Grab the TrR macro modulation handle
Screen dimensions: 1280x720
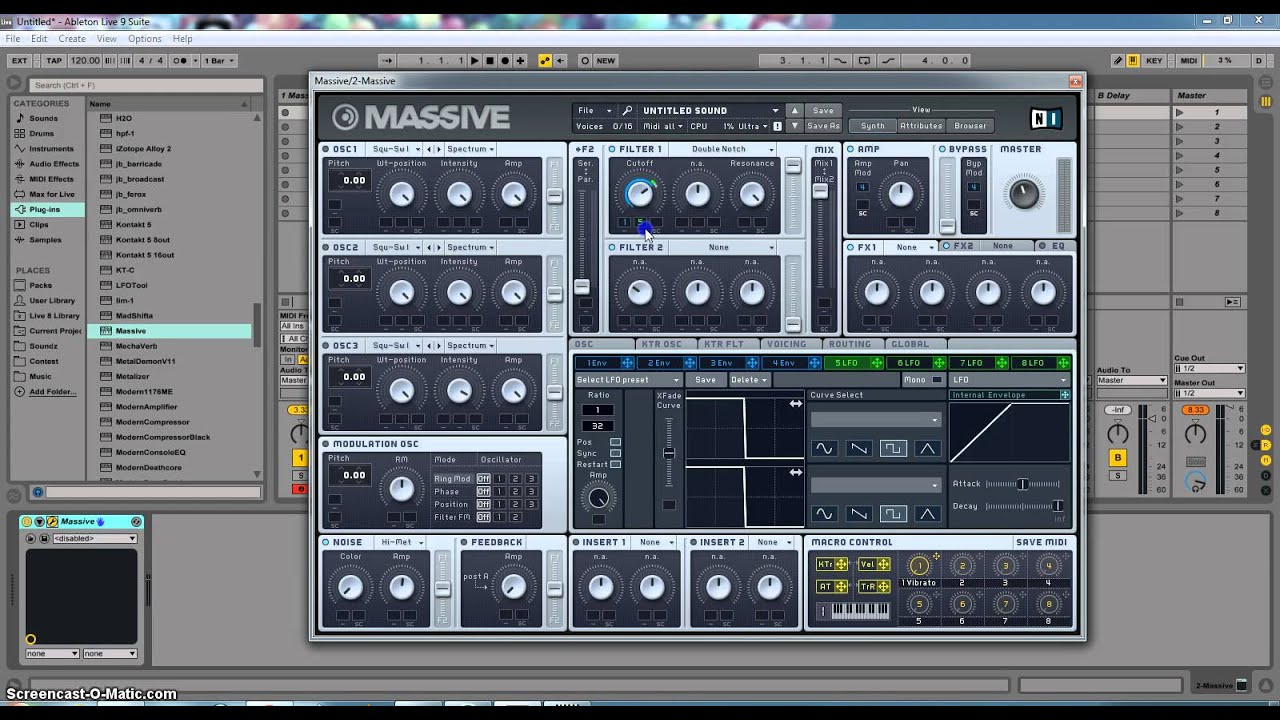click(x=884, y=587)
